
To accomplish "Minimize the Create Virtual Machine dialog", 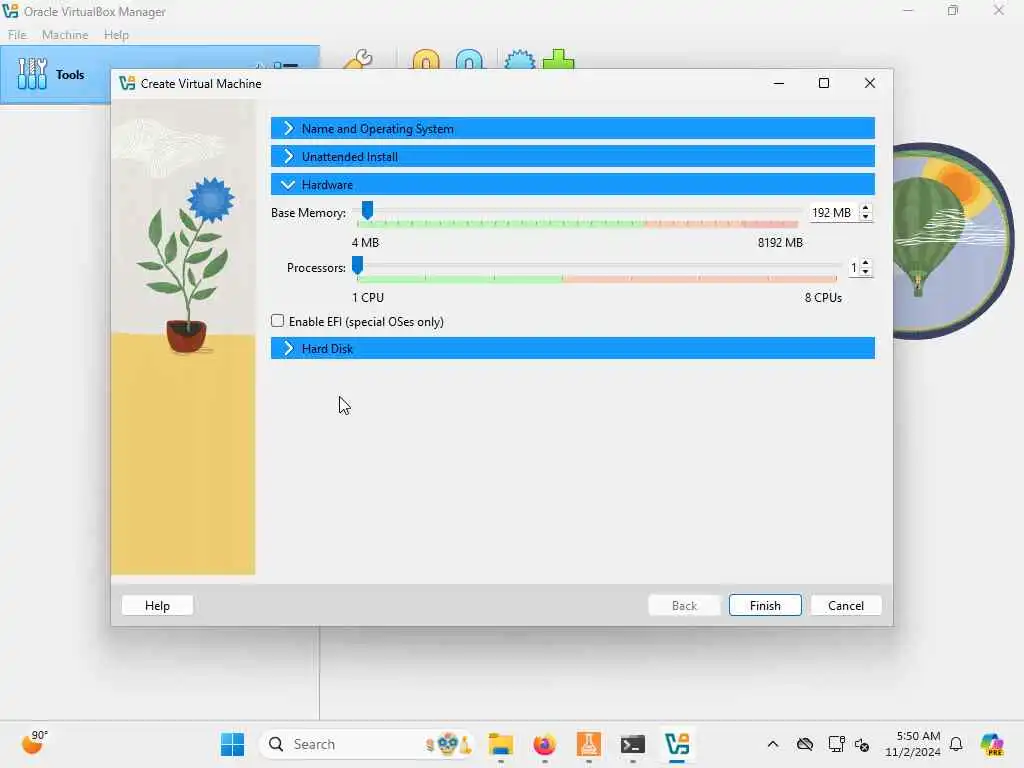I will pos(778,83).
